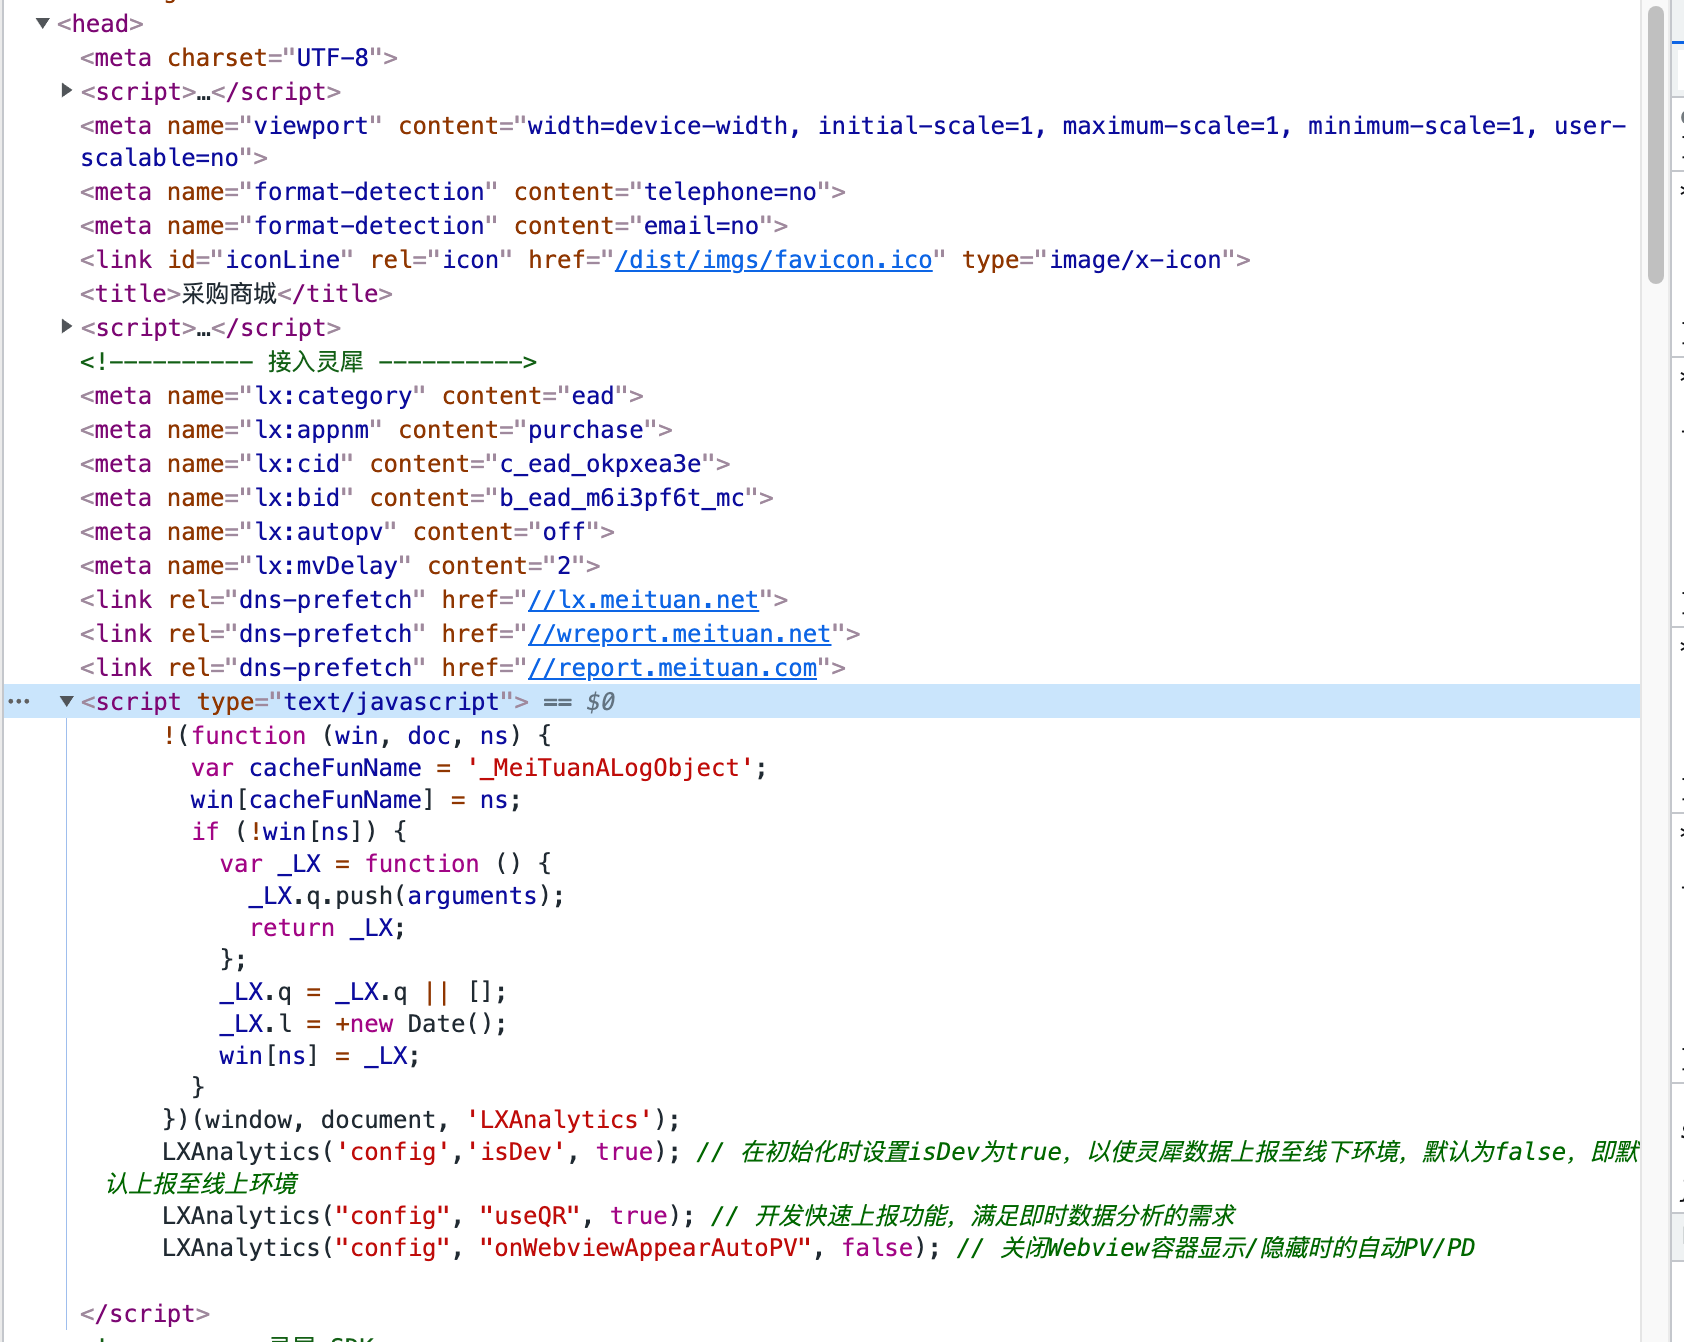Collapse the selected text/javascript script element
This screenshot has width=1684, height=1342.
tap(66, 701)
